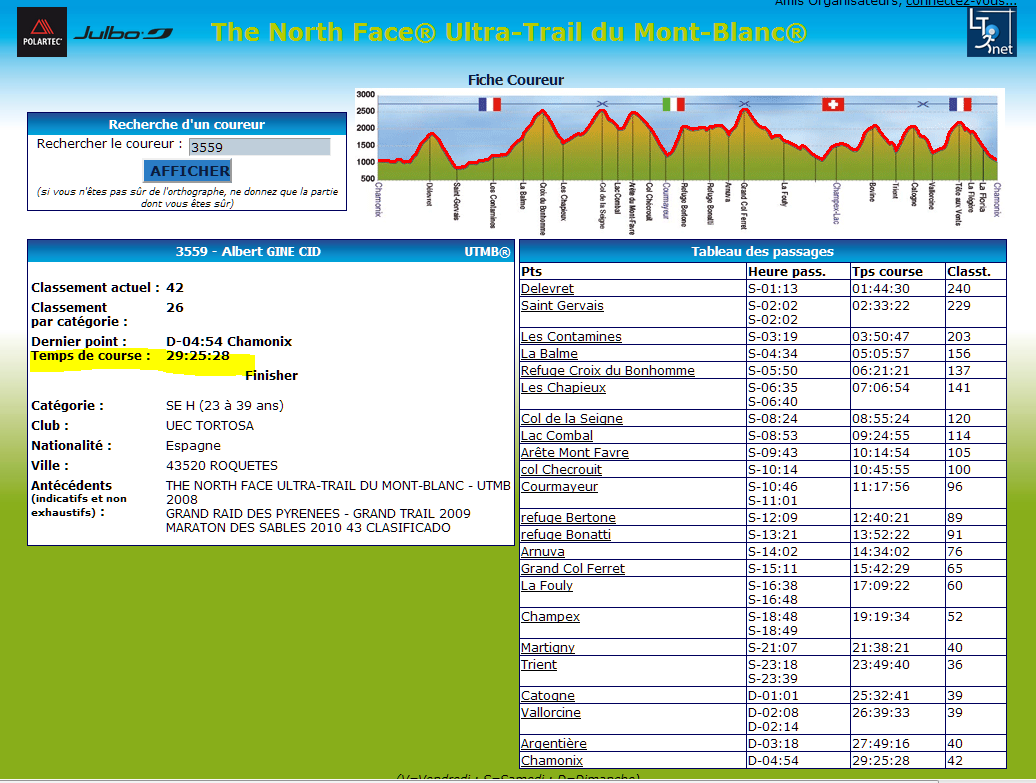Open the connectez-vous link
1036x783 pixels.
coord(960,3)
